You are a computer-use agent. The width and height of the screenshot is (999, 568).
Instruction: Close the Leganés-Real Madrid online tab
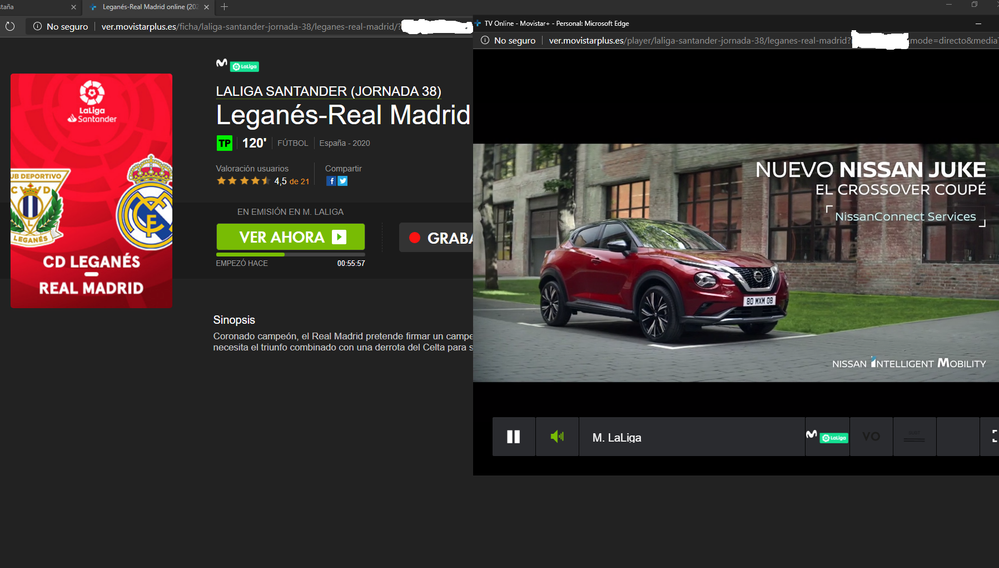(206, 7)
